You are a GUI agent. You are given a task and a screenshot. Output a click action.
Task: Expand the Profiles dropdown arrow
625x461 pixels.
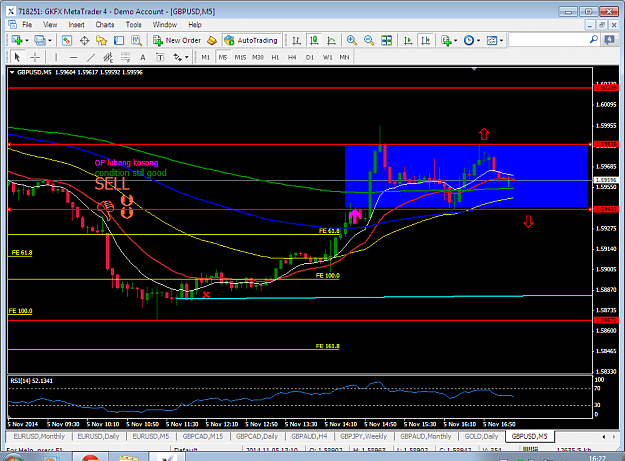(x=50, y=41)
